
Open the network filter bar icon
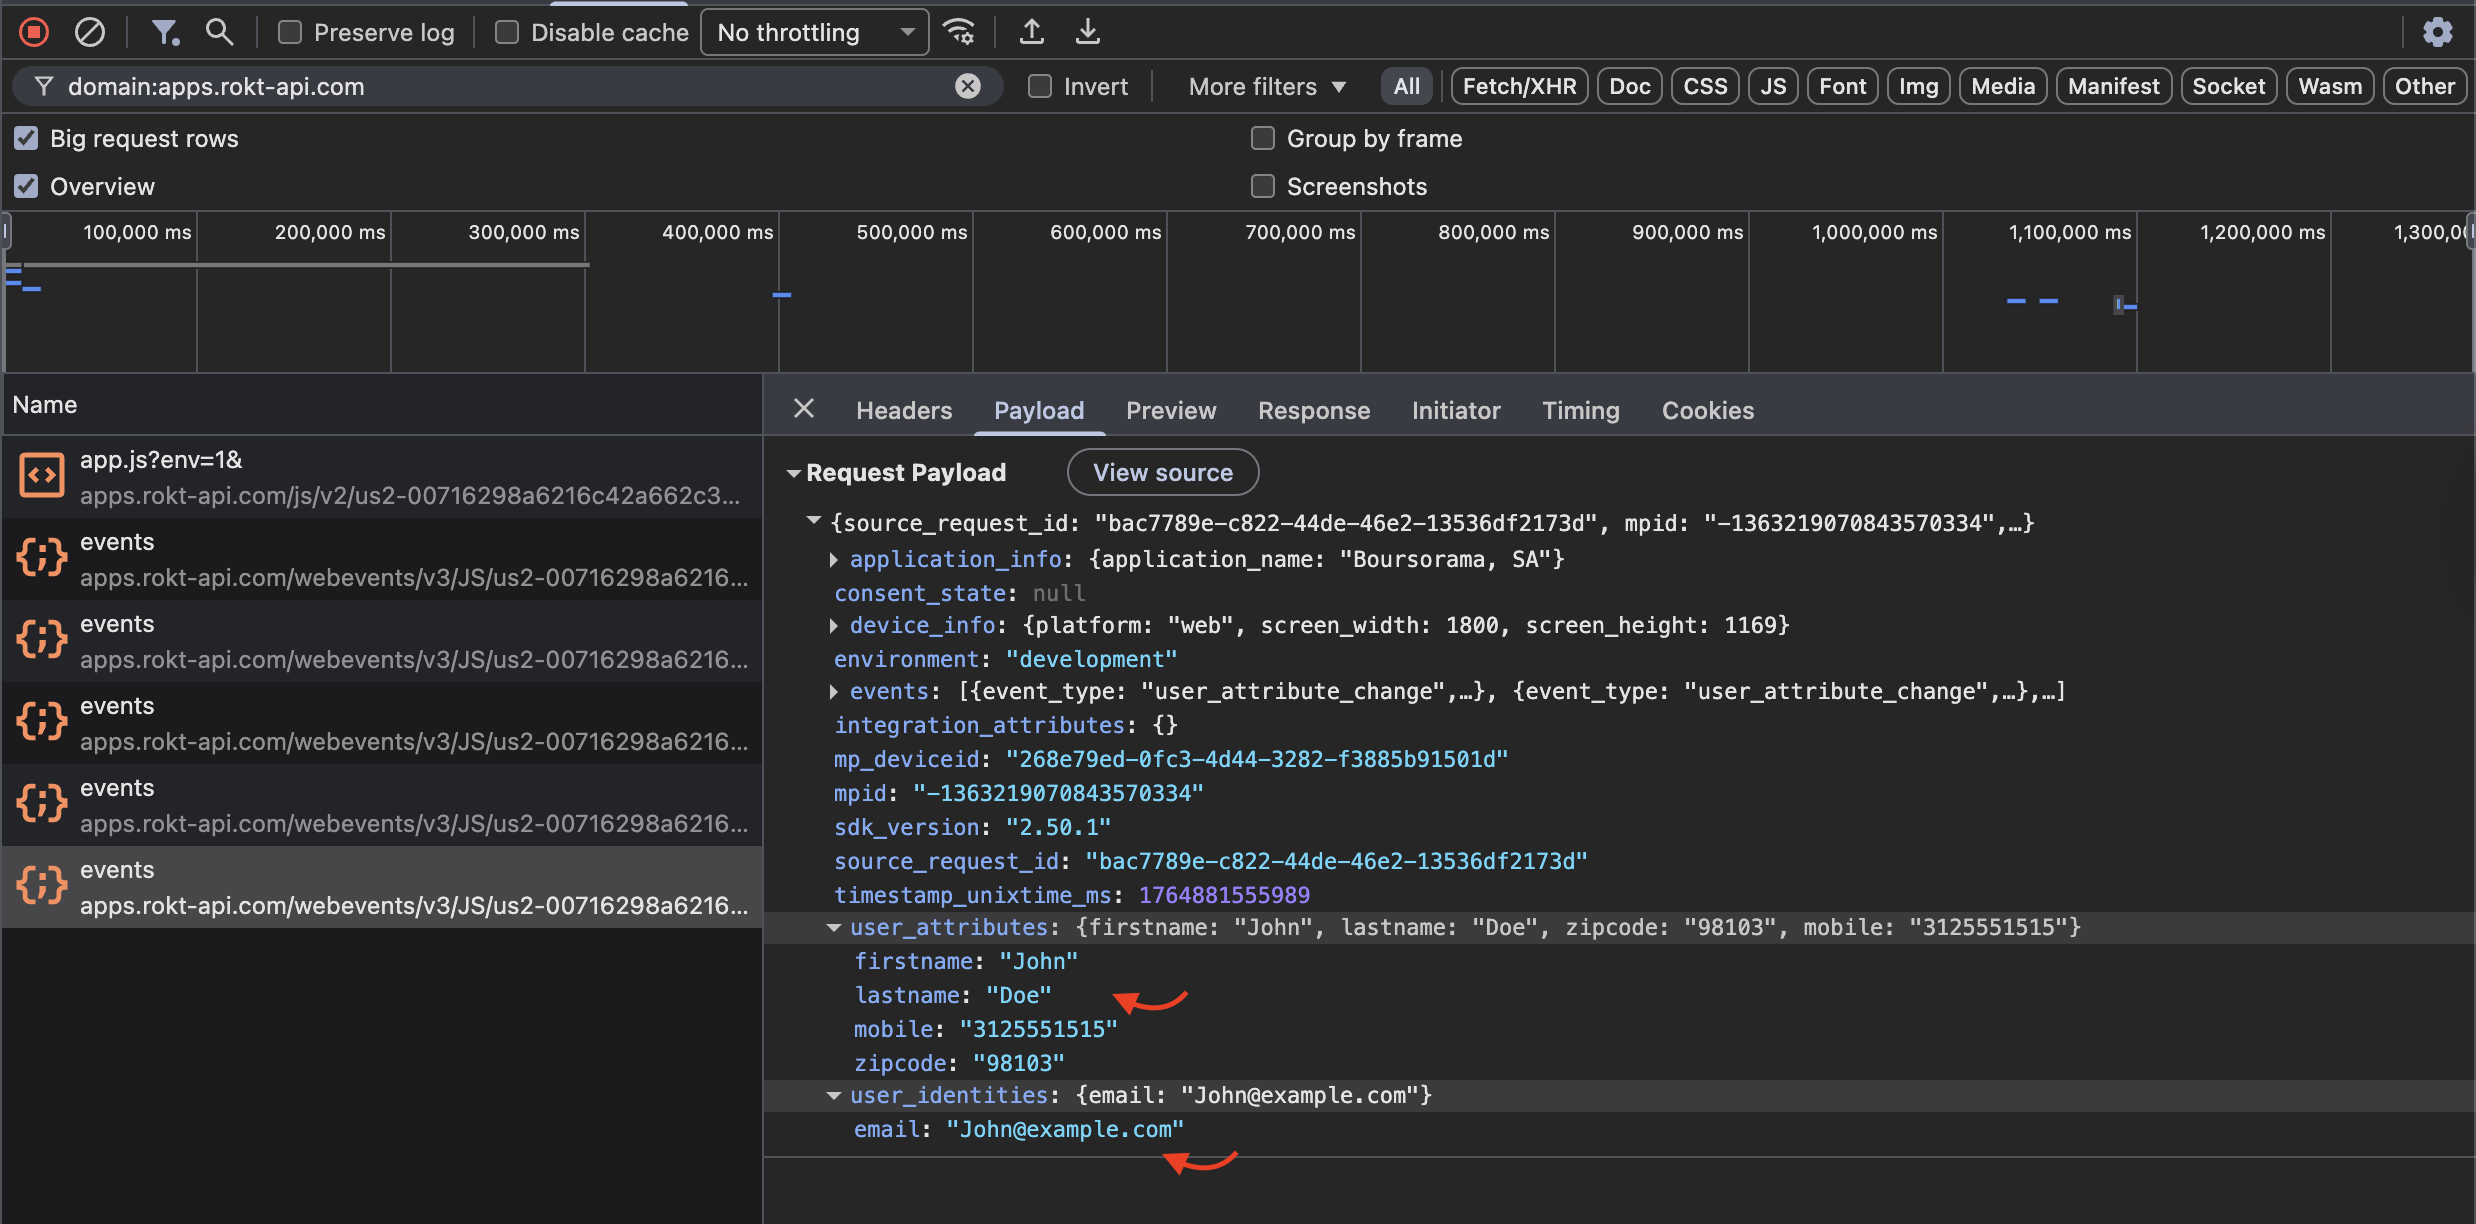point(165,31)
